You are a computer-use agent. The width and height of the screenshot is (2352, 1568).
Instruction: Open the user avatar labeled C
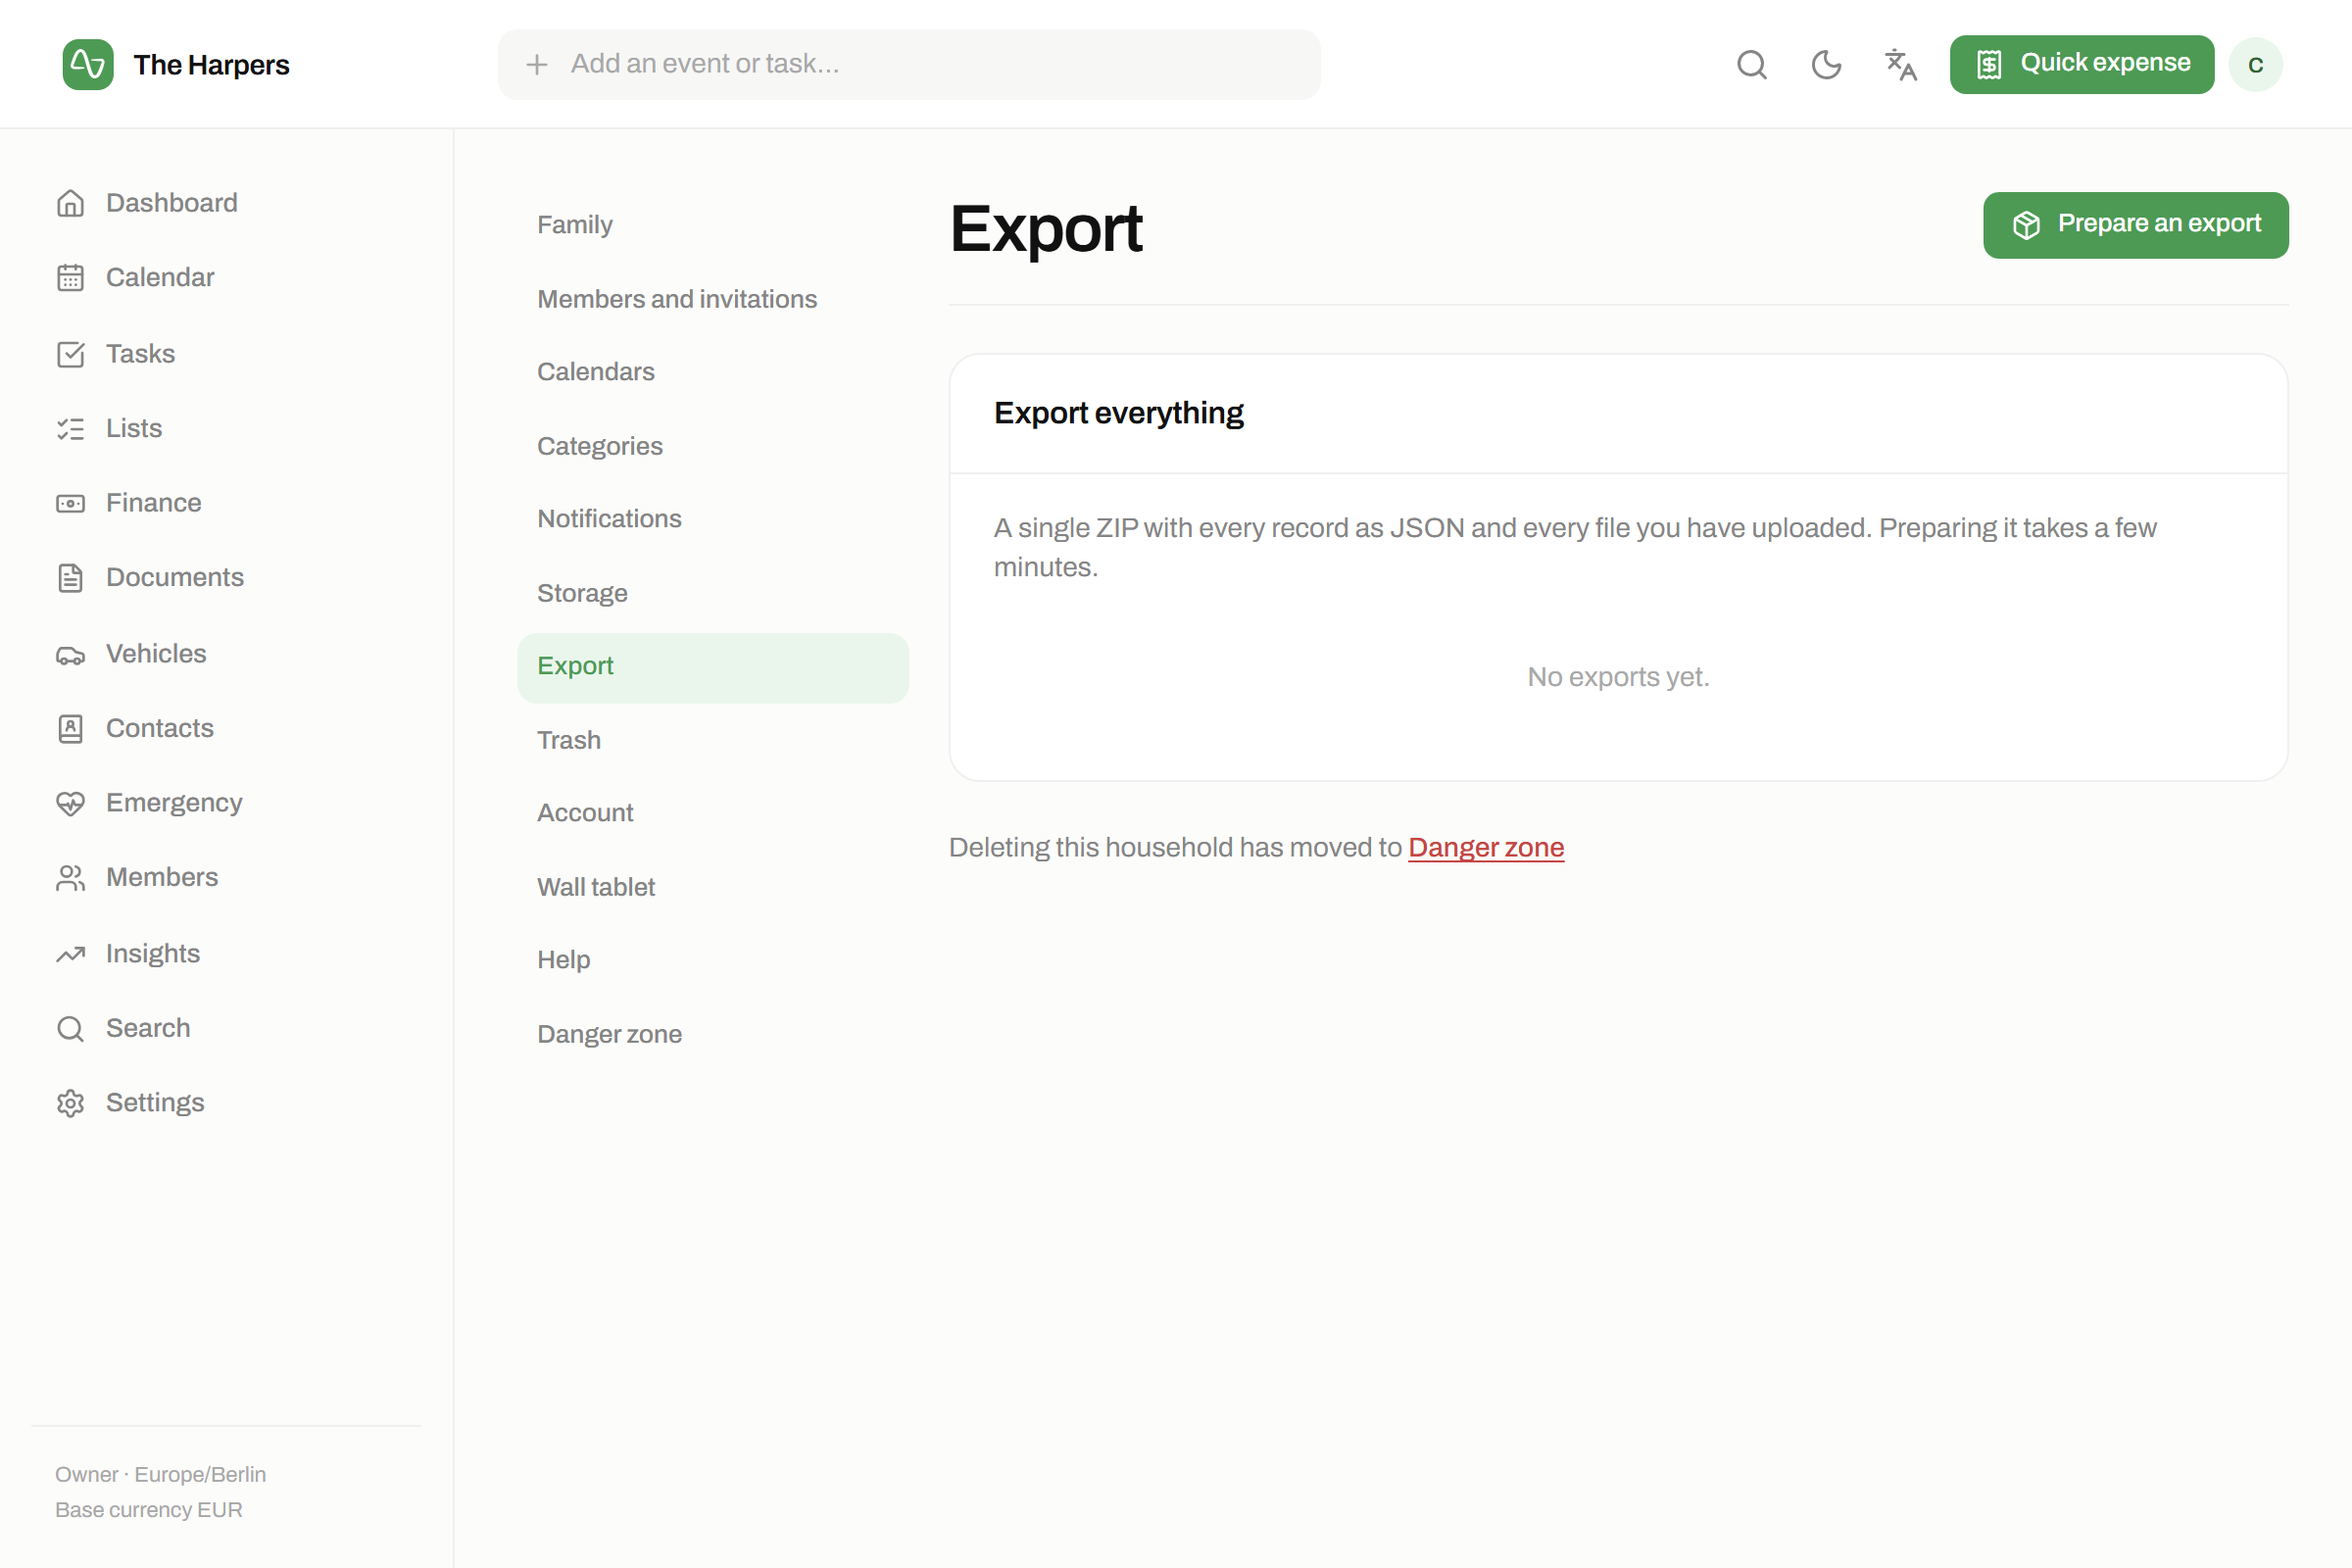2255,65
